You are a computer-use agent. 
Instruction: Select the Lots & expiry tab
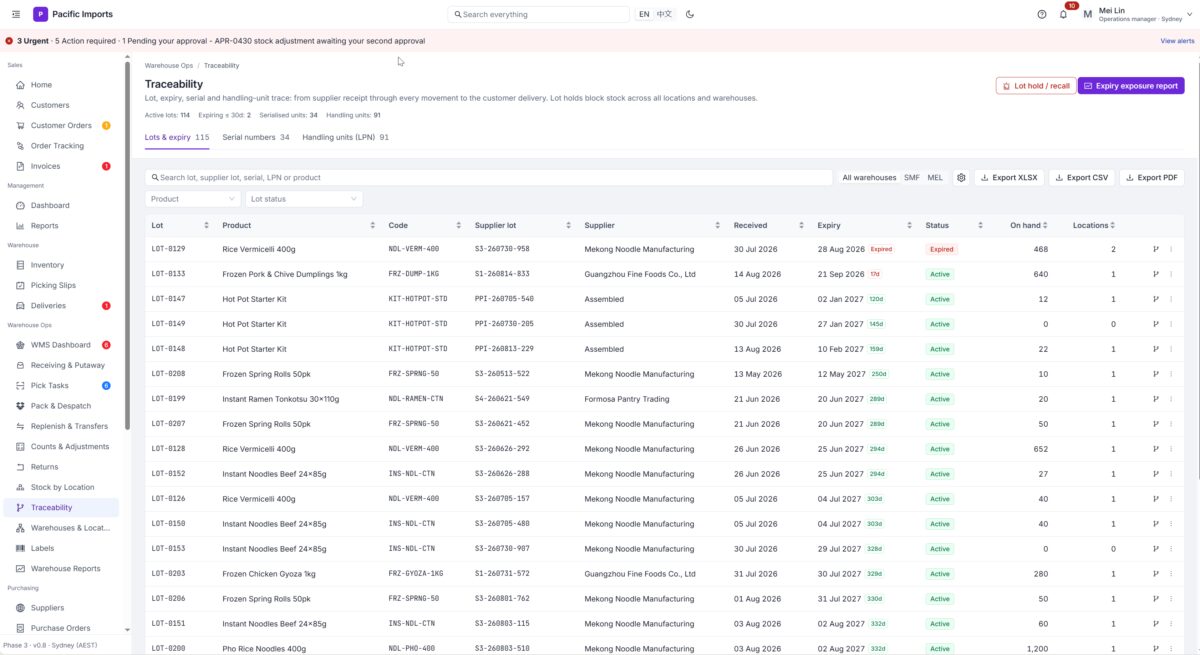[x=177, y=137]
